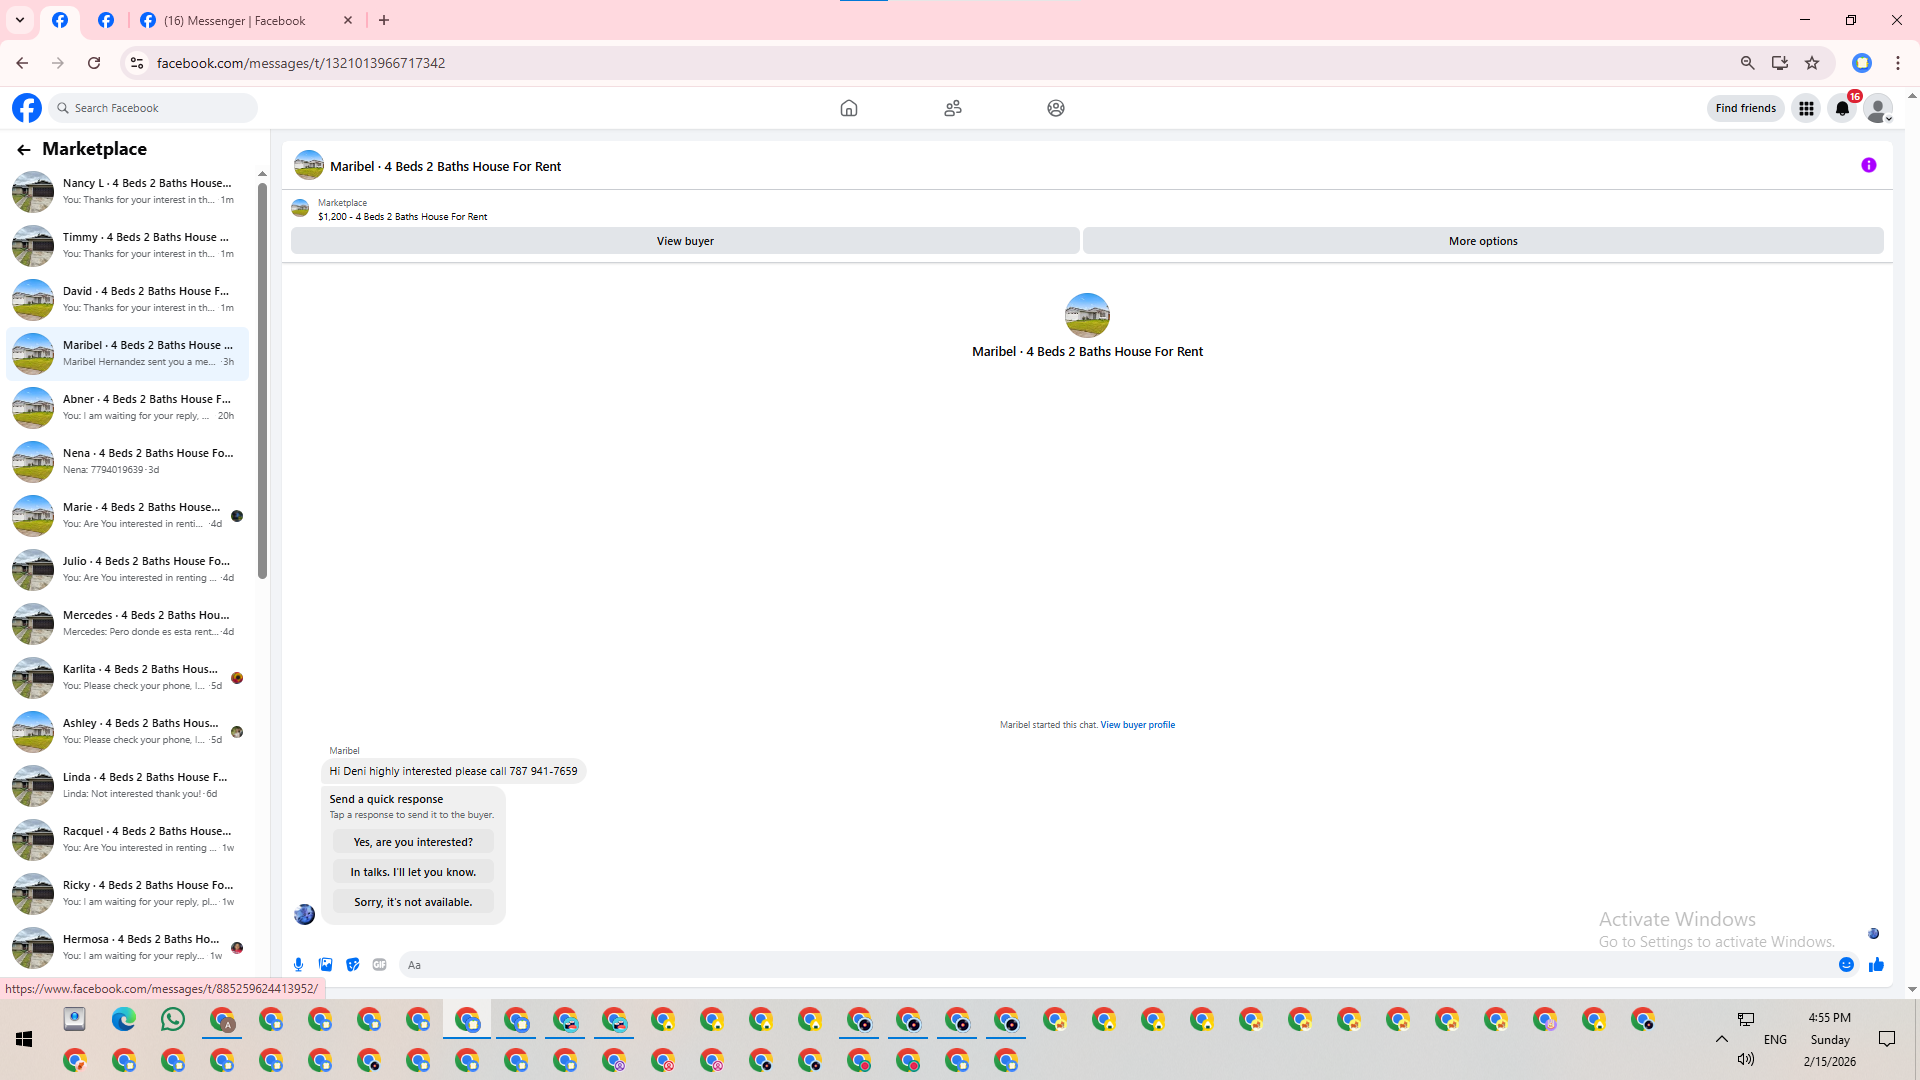Open the Windows notification center
Viewport: 1920px width, 1080px height.
(1887, 1040)
